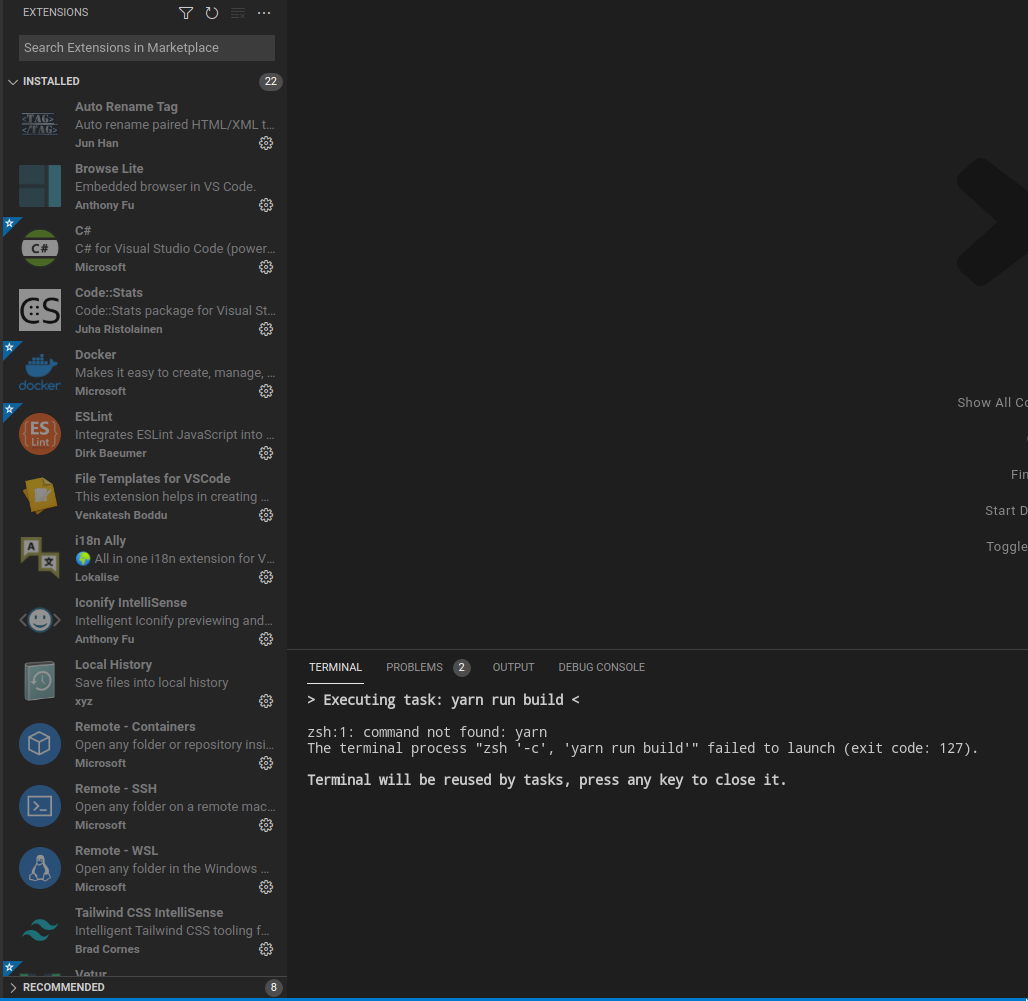Open the Manage gear for Docker extension
1028x1001 pixels.
point(265,391)
